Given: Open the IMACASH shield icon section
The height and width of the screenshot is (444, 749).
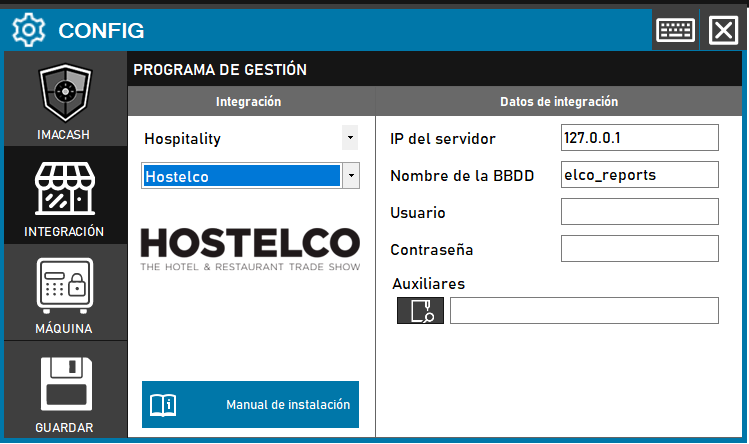Looking at the screenshot, I should pos(65,95).
